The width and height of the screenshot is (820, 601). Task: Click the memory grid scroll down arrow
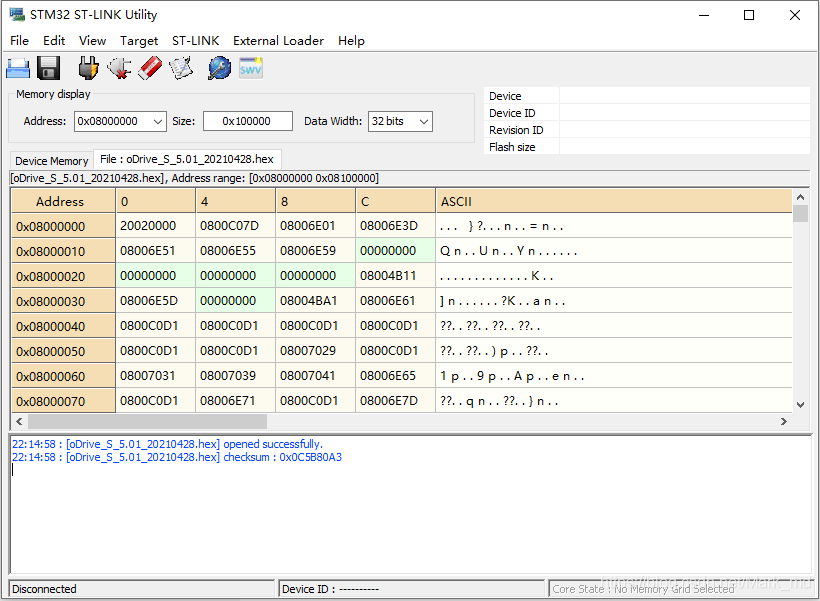pyautogui.click(x=800, y=405)
